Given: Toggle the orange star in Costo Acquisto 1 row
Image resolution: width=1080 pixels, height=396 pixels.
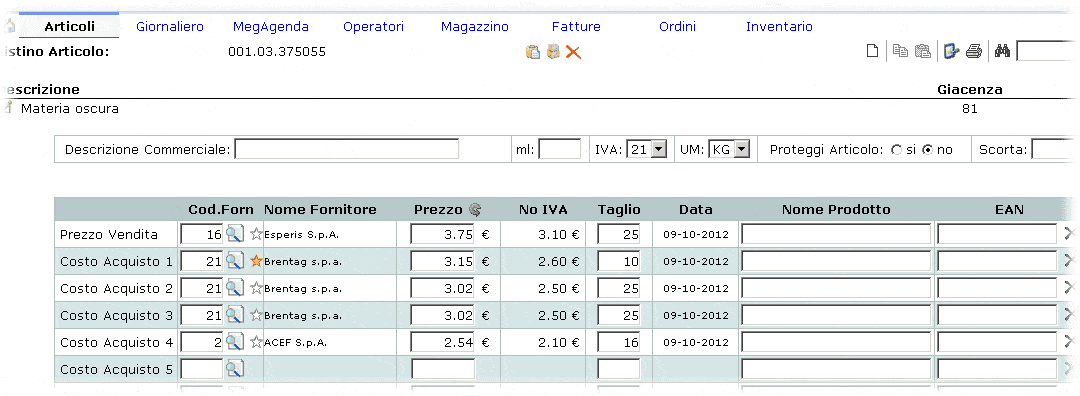Looking at the screenshot, I should (x=256, y=261).
